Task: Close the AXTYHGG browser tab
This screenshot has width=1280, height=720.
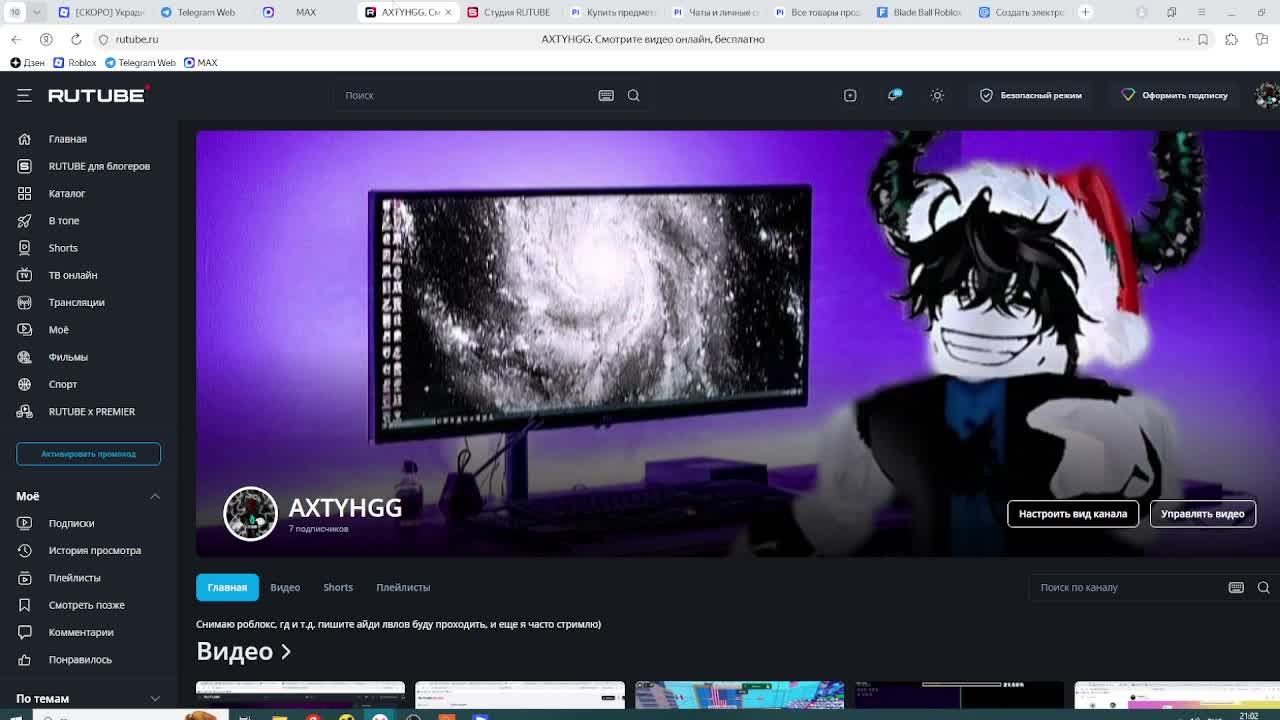Action: pos(448,12)
